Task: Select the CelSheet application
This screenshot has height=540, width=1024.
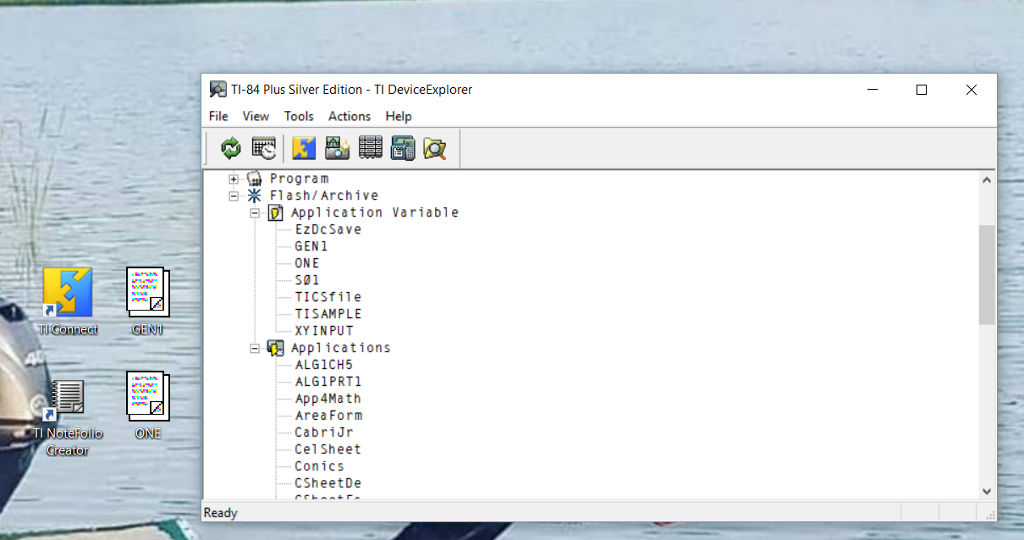Action: tap(328, 450)
